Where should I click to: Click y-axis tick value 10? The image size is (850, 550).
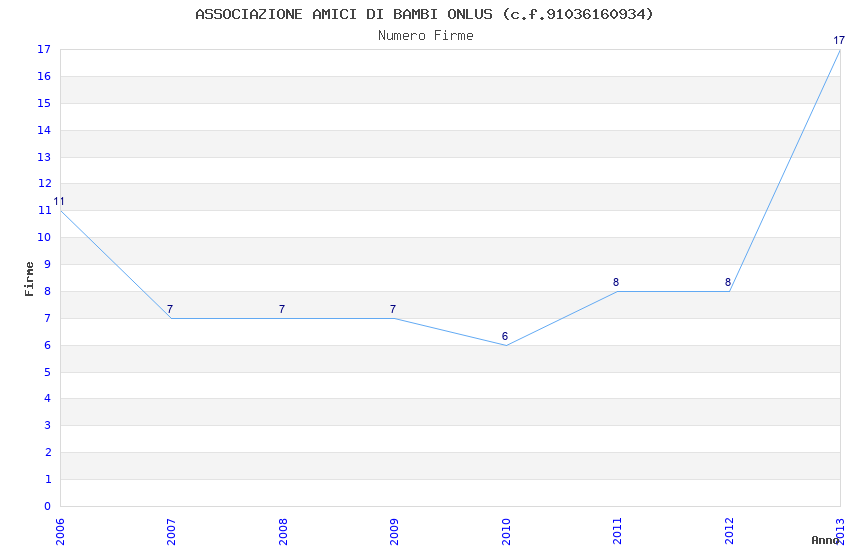[44, 237]
